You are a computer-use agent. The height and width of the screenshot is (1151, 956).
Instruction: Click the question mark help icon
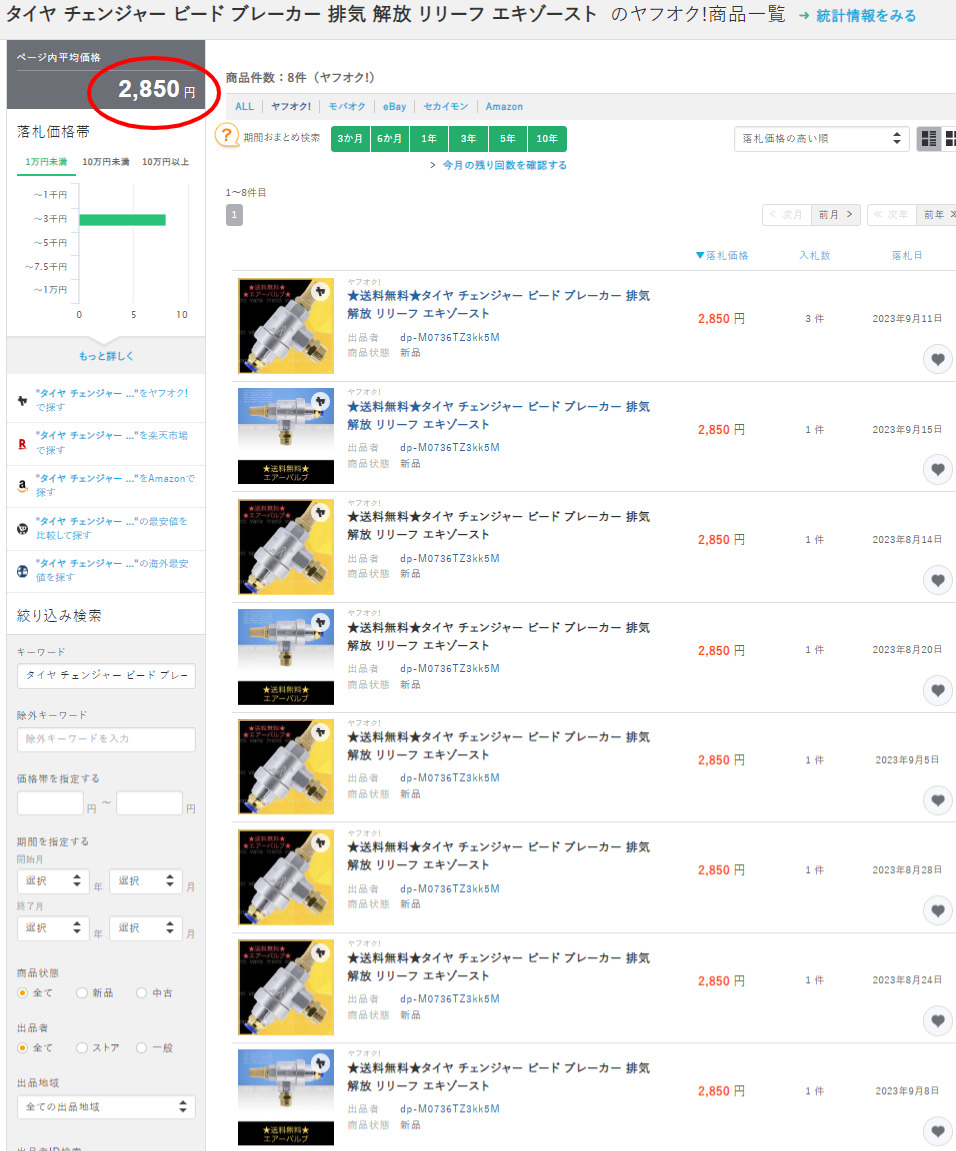coord(227,137)
